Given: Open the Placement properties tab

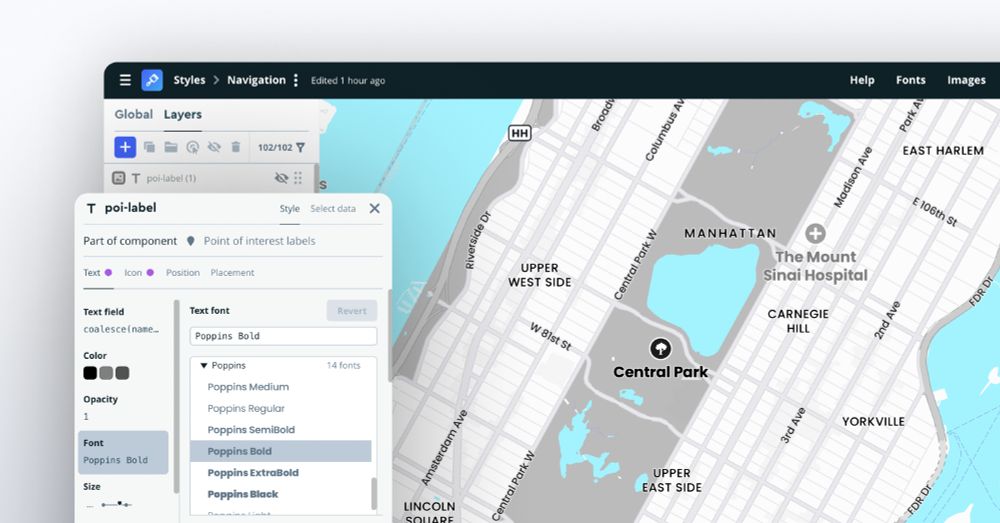Looking at the screenshot, I should [x=232, y=272].
